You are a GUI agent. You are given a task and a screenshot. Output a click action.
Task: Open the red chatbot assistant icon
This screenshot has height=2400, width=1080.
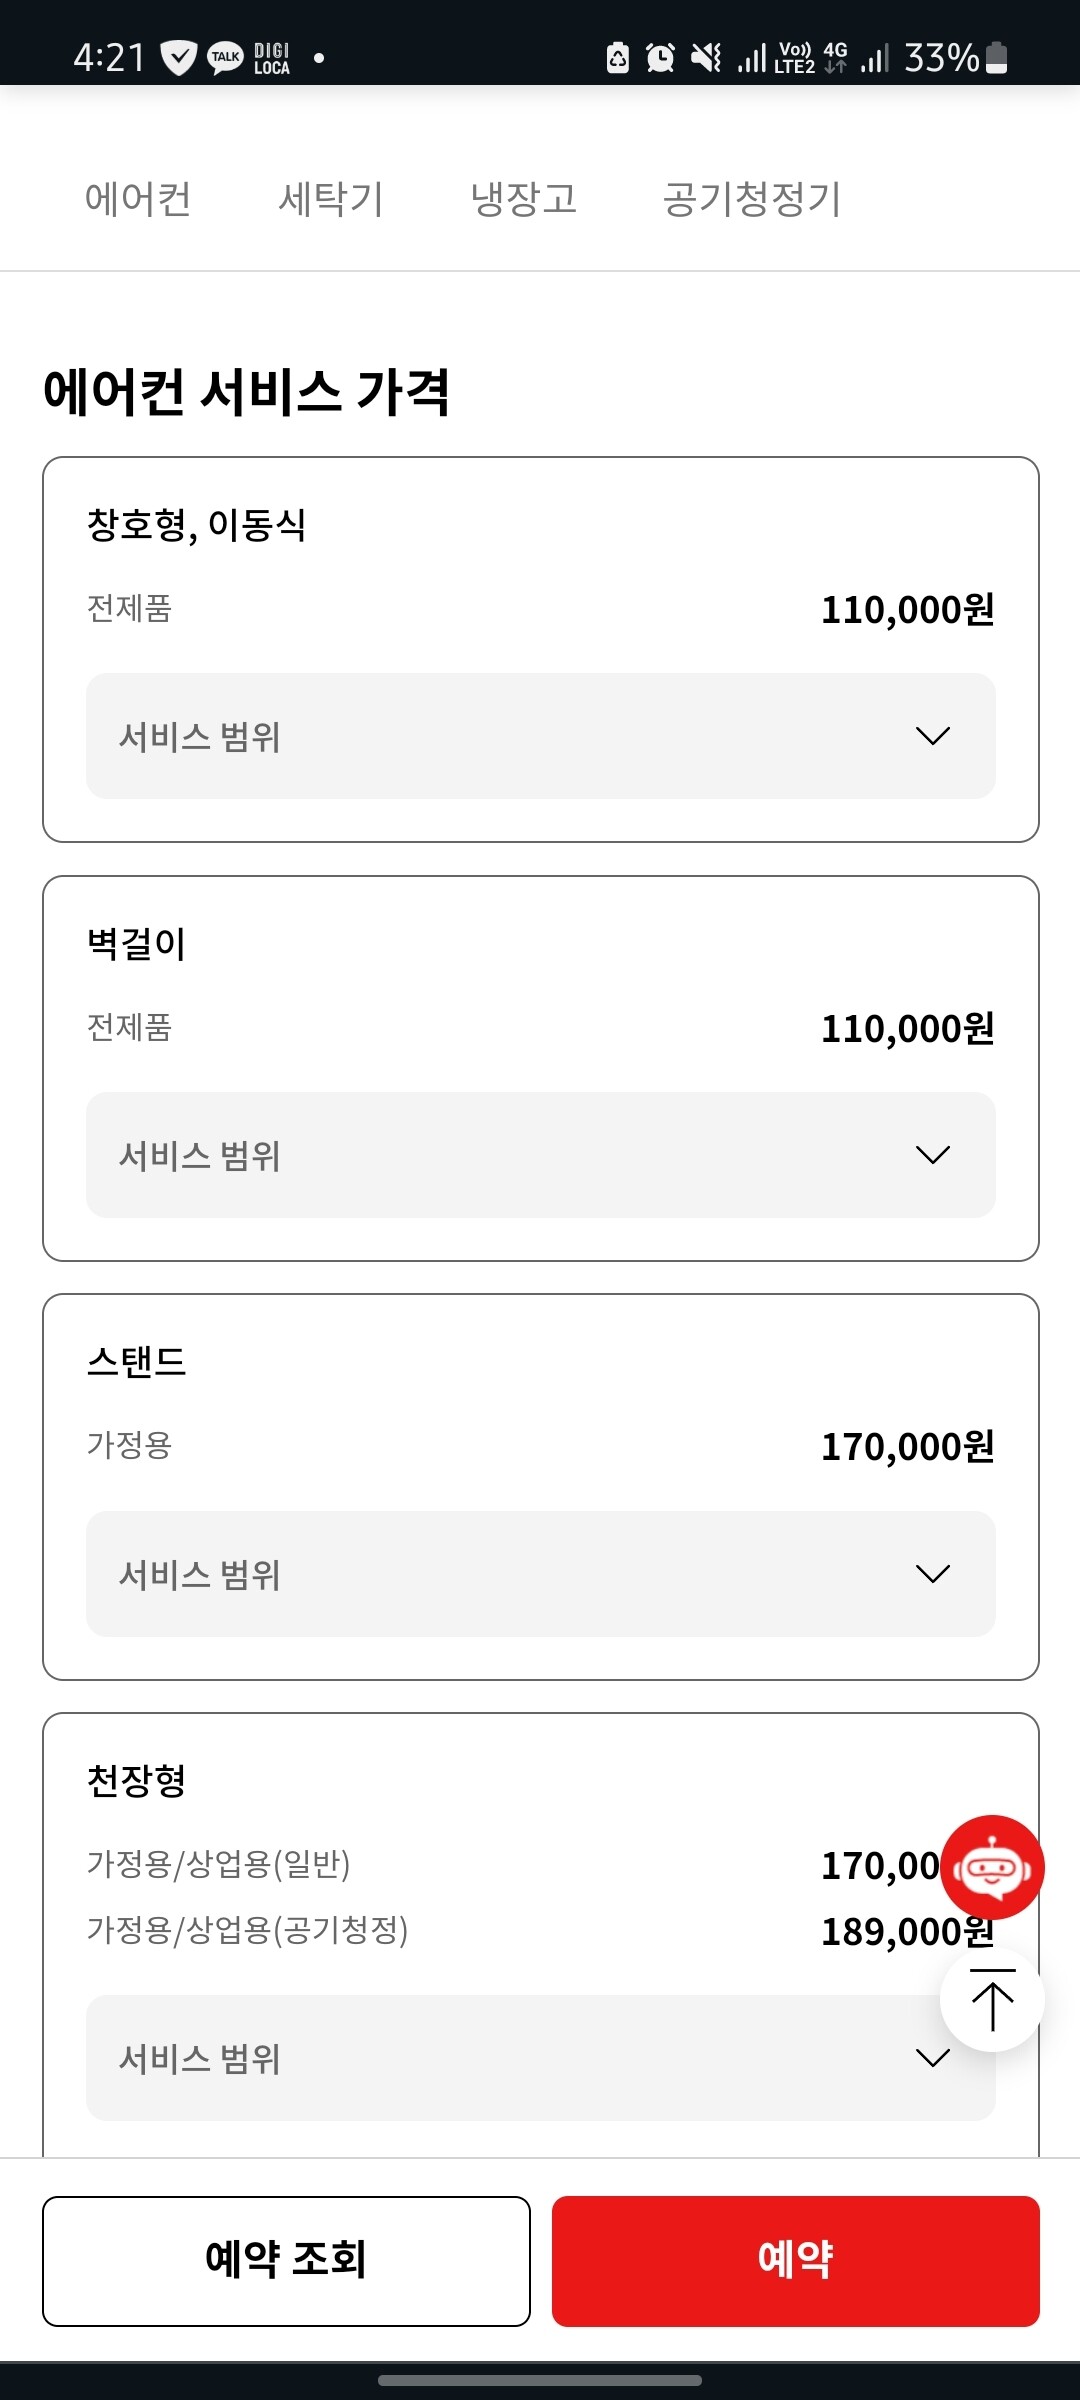[992, 1867]
